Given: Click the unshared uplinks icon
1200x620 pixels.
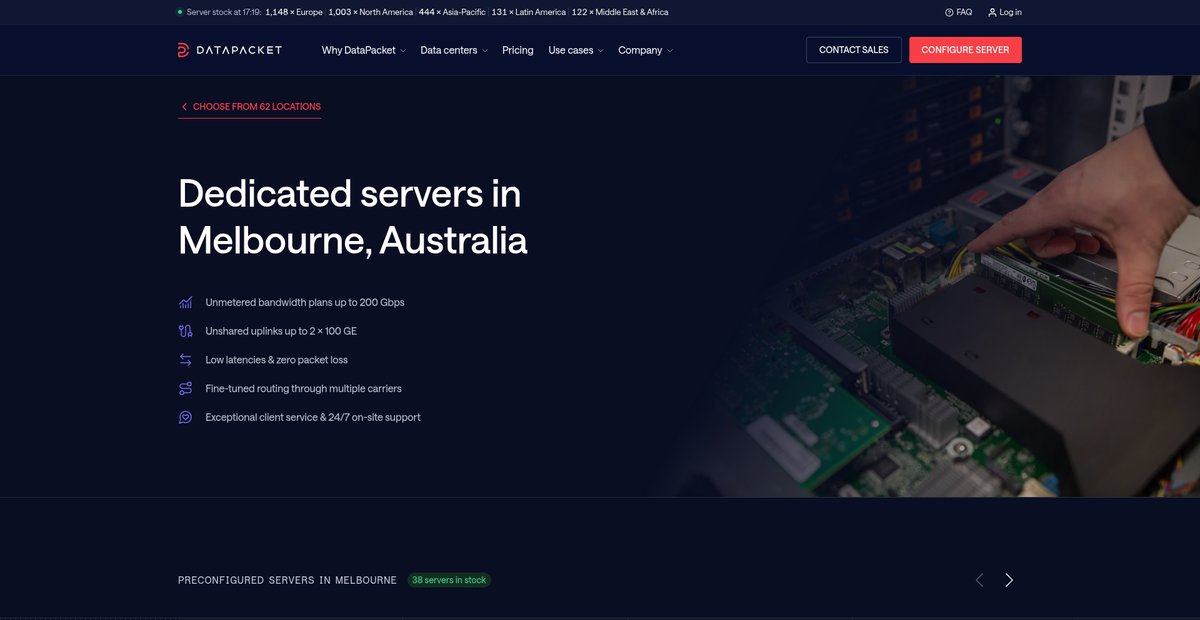Looking at the screenshot, I should (x=185, y=331).
